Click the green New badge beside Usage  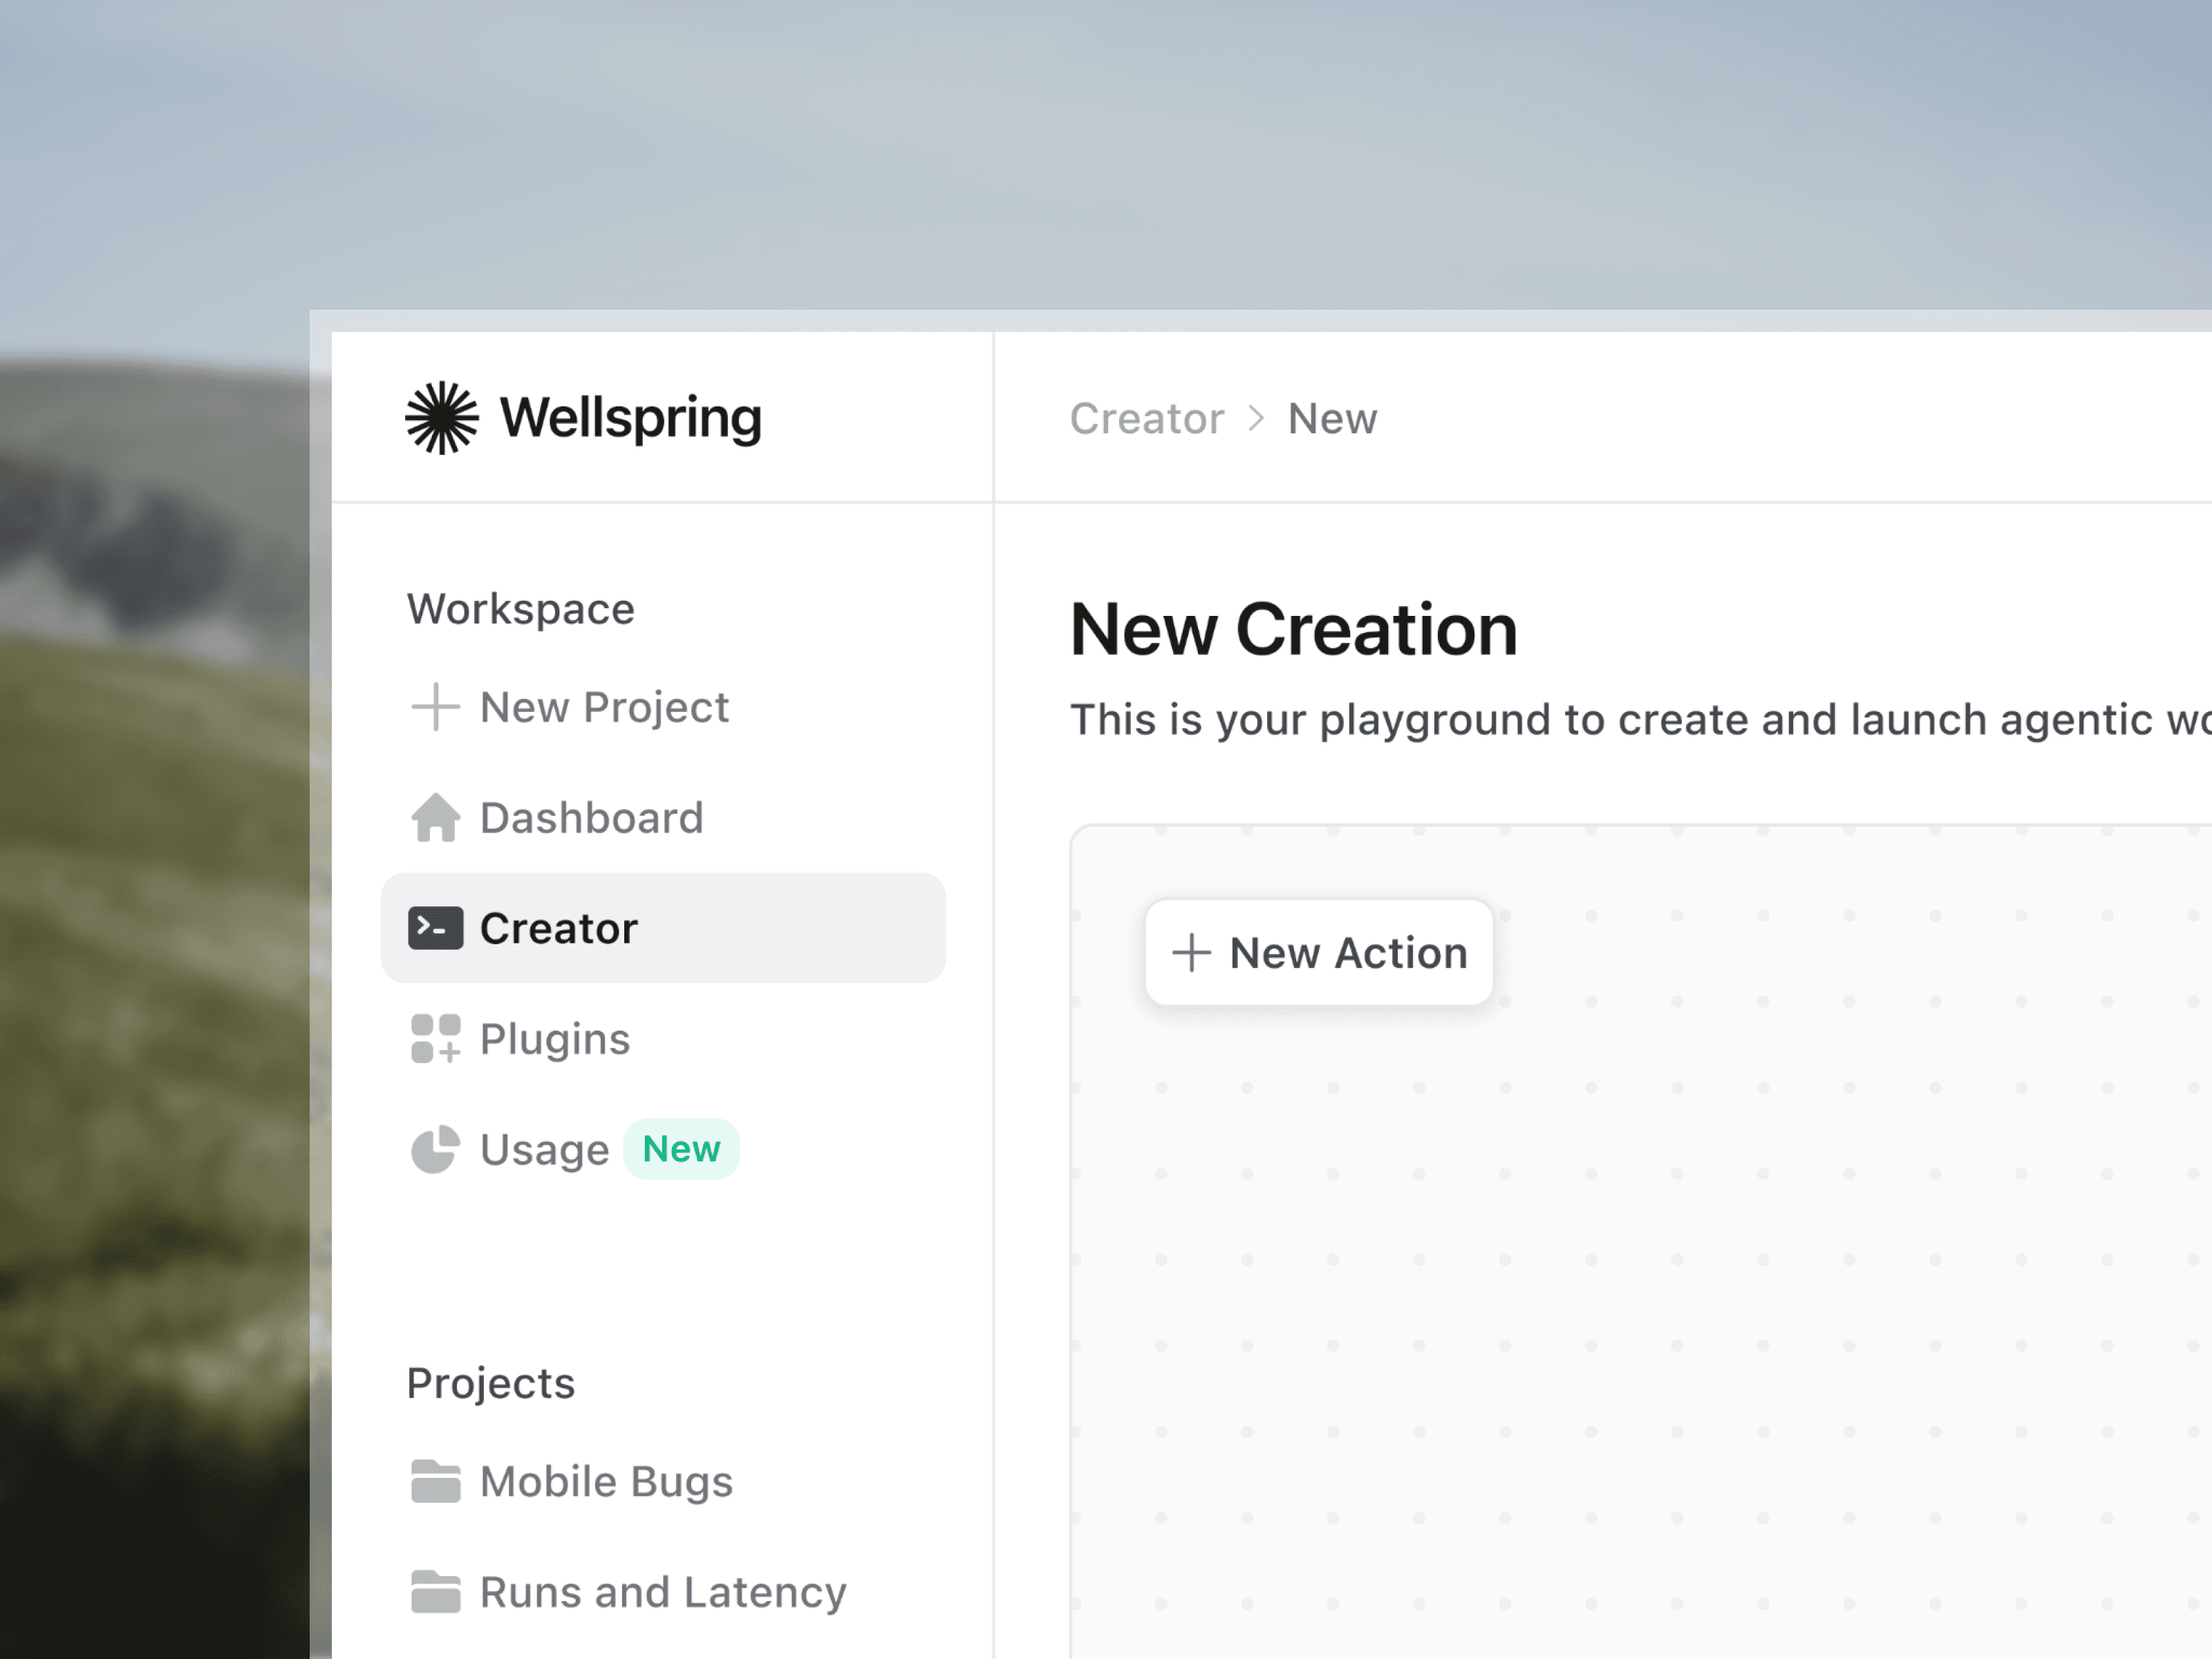[681, 1149]
